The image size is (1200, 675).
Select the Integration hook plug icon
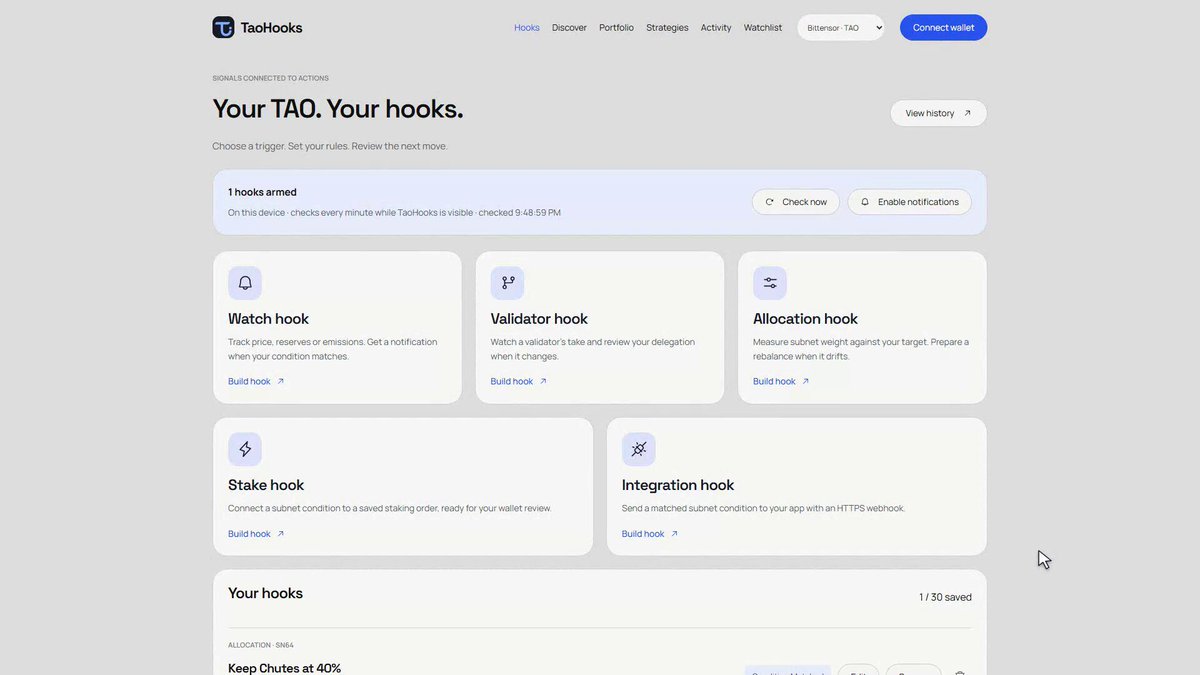[x=639, y=449]
